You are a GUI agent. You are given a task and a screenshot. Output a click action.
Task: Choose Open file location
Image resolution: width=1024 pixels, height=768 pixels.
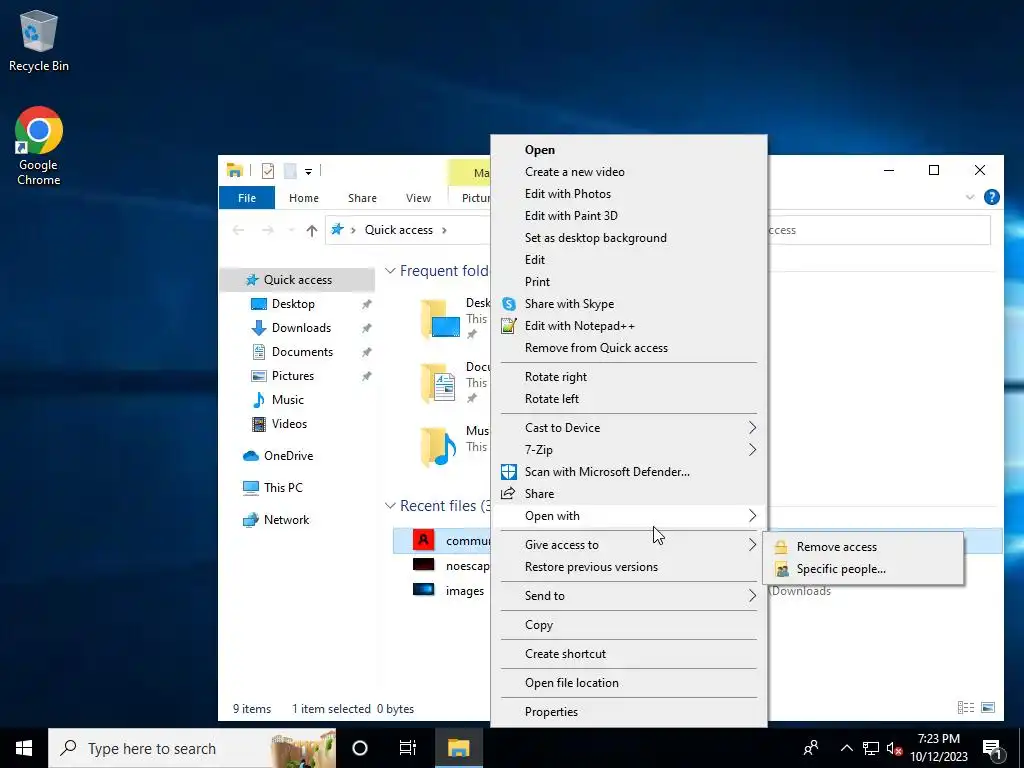click(571, 683)
